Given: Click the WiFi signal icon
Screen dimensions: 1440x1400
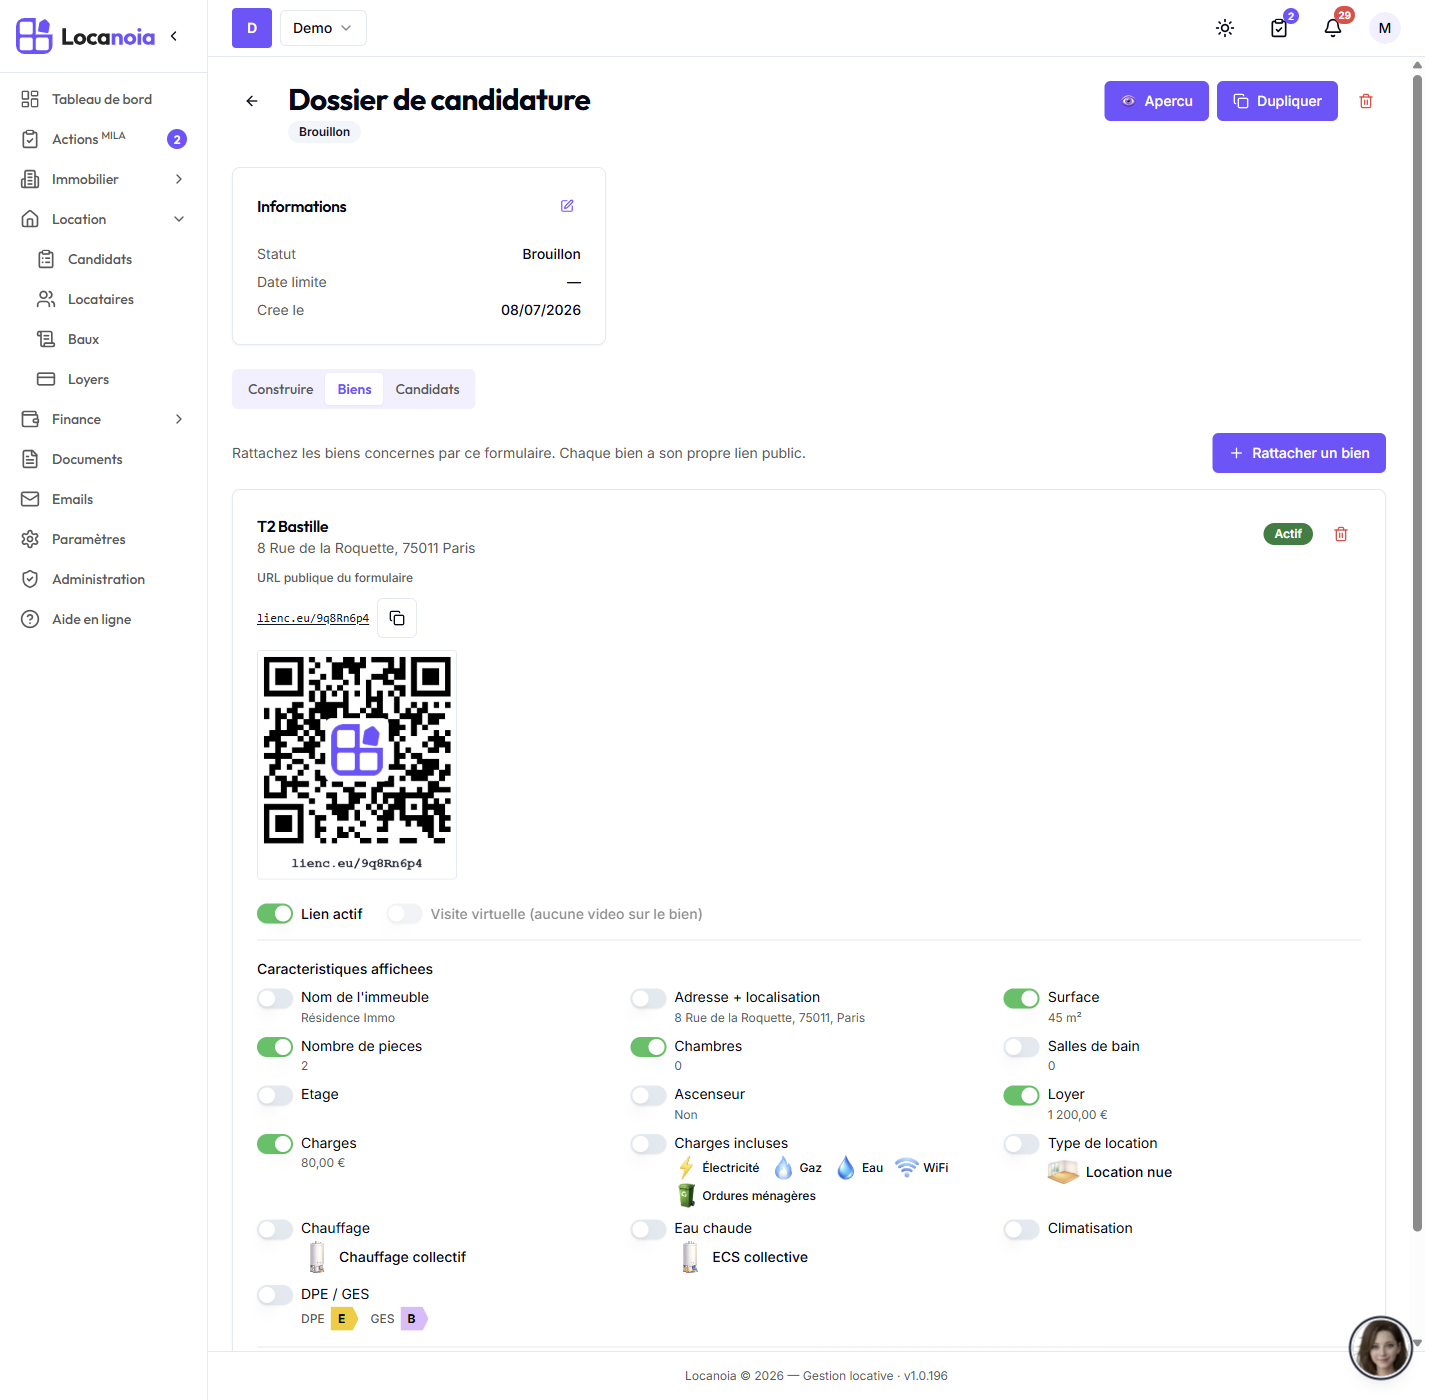Looking at the screenshot, I should 907,1168.
